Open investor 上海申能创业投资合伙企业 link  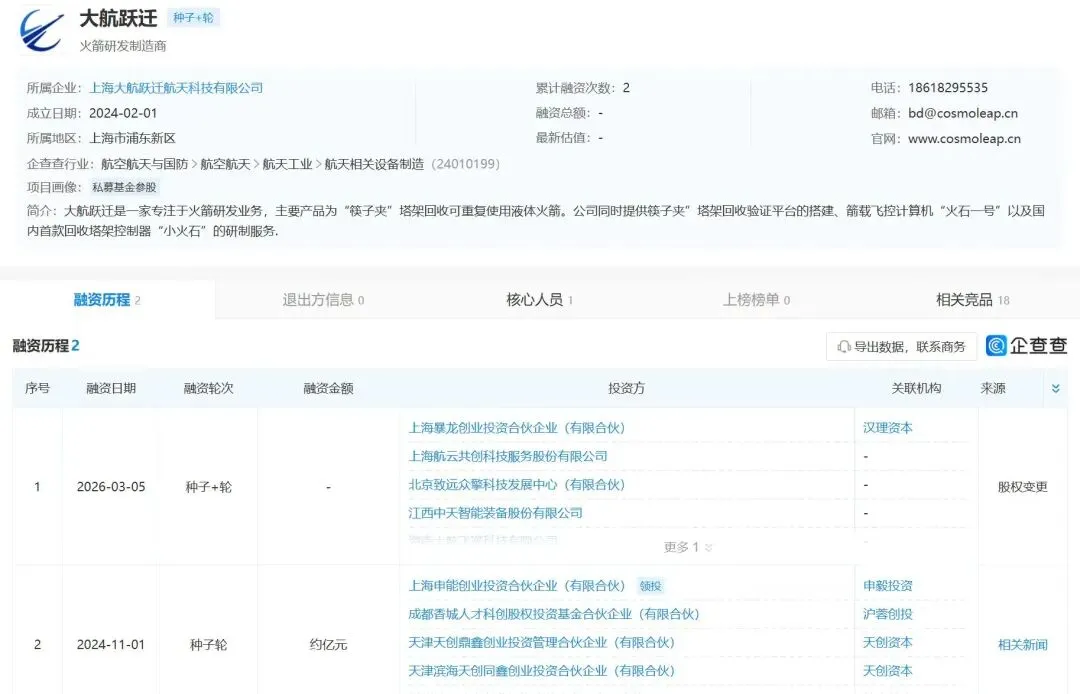[517, 585]
